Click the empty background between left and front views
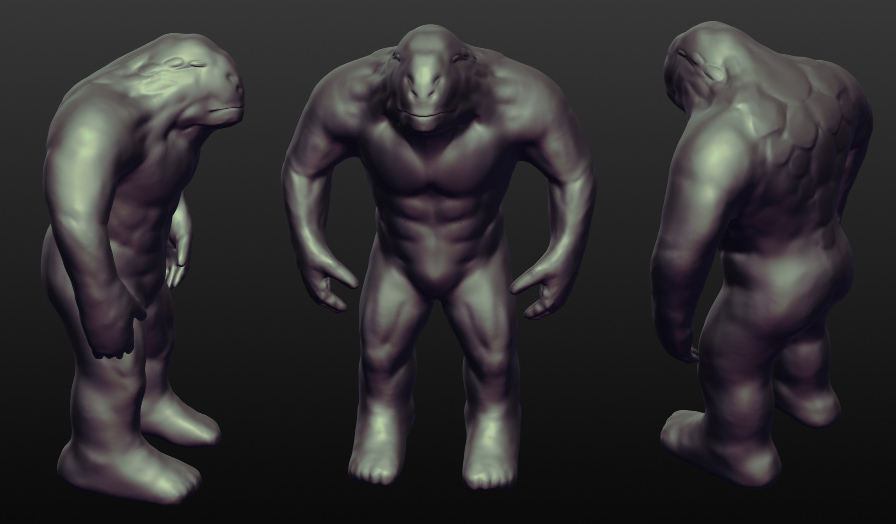 255,300
